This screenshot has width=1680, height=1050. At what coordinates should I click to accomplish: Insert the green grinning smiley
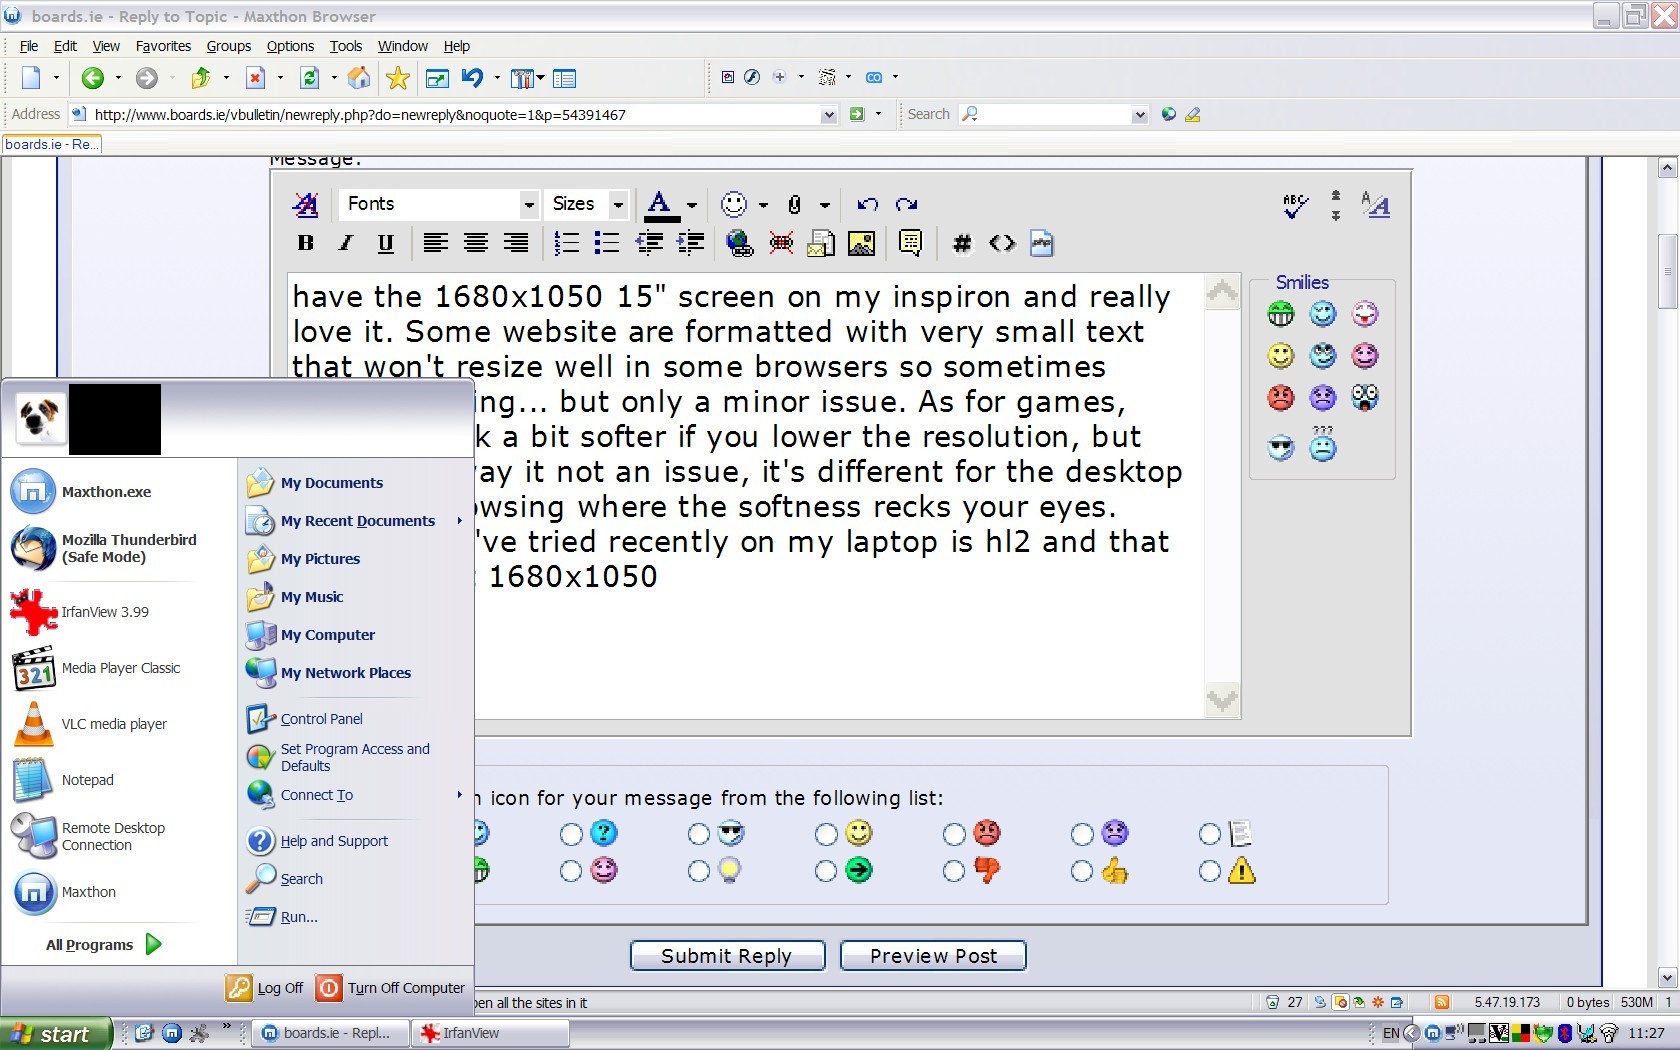(x=1281, y=314)
